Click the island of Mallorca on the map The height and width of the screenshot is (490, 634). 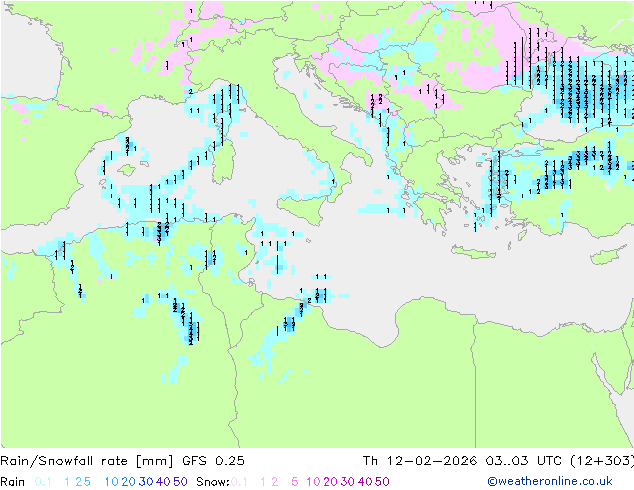(x=127, y=170)
